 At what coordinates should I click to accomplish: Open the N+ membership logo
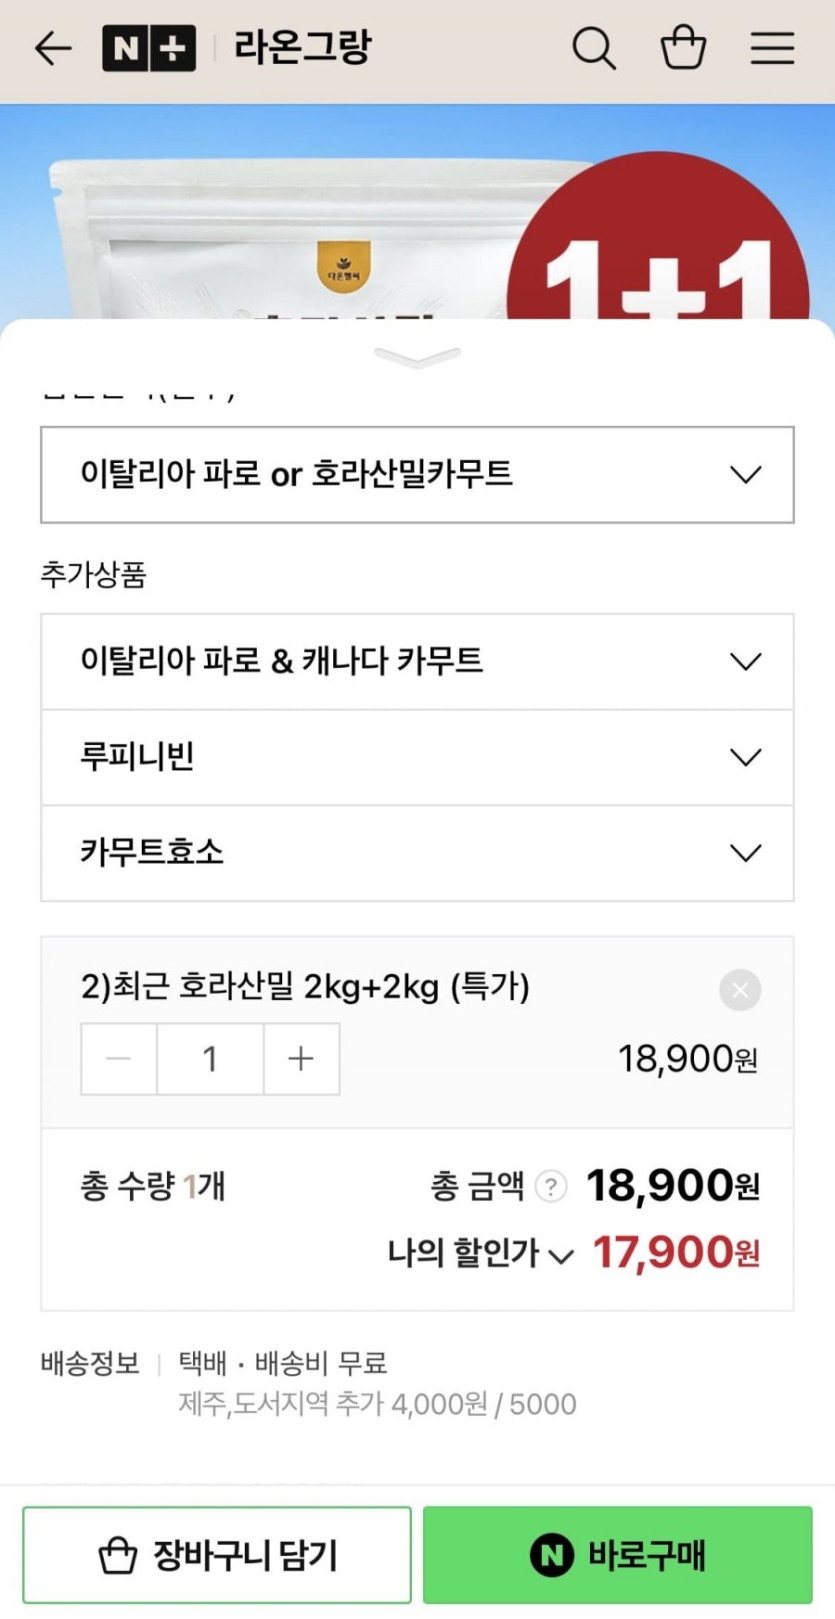pyautogui.click(x=148, y=48)
